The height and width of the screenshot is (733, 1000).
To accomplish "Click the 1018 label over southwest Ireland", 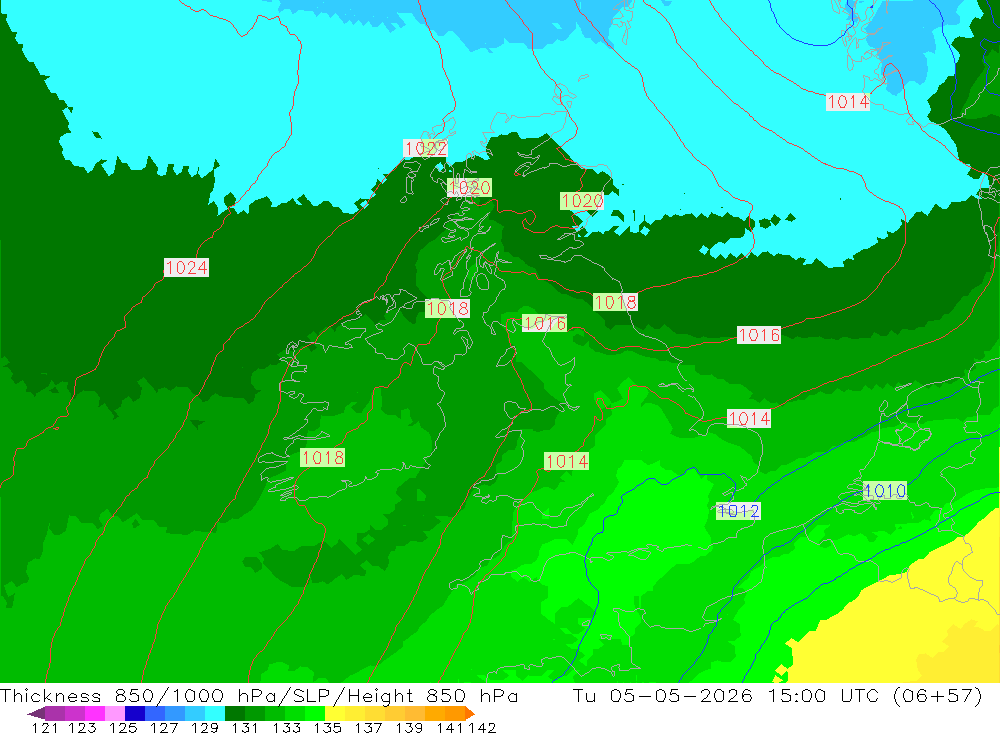I will coord(323,457).
